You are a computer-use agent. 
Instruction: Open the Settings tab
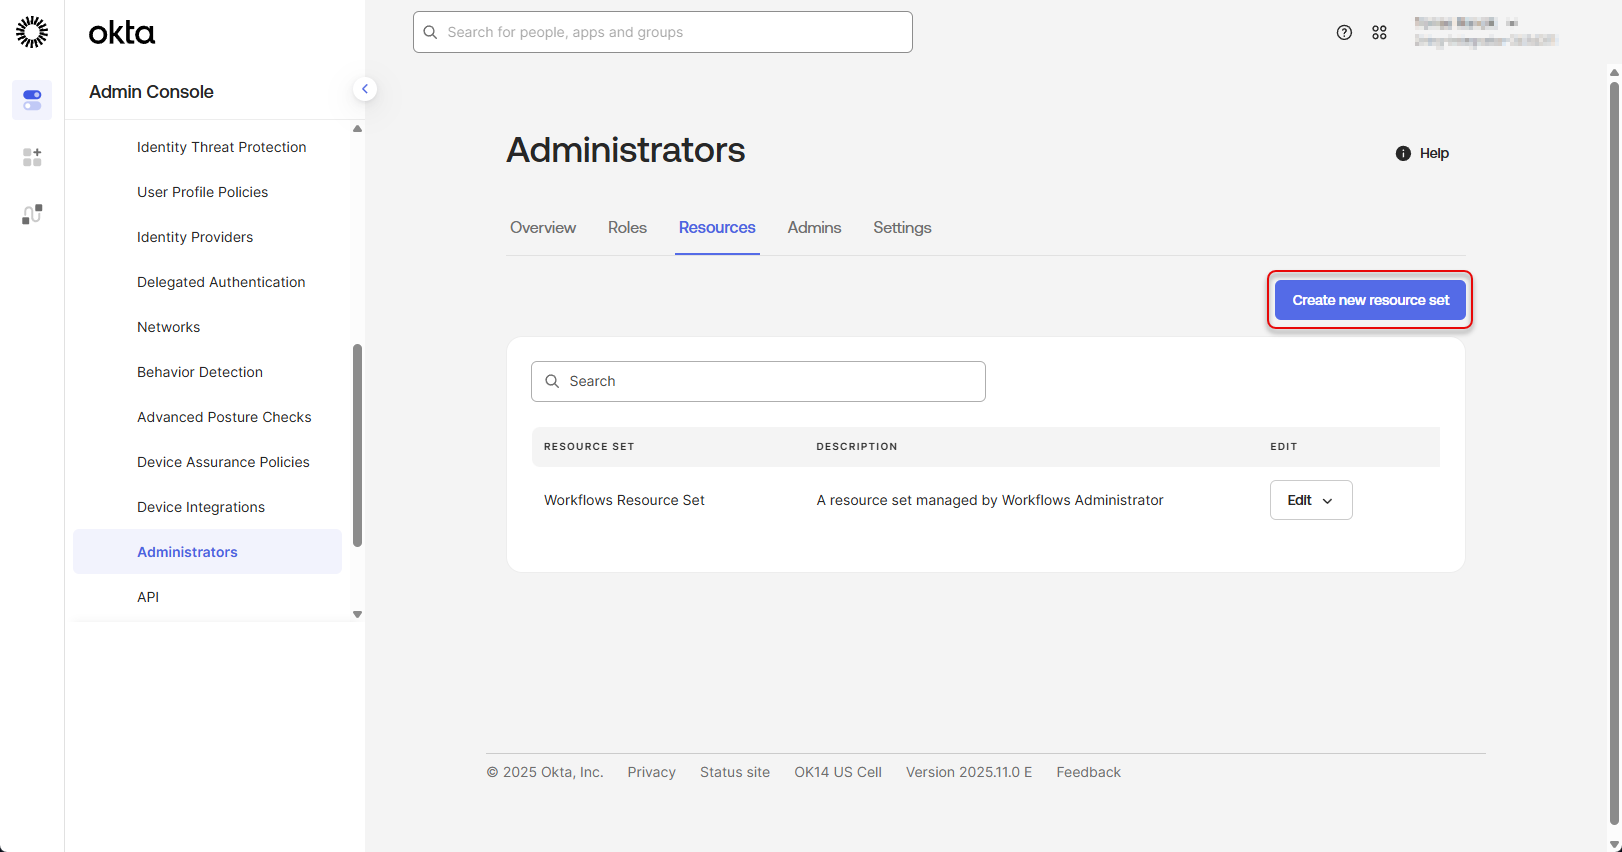901,228
